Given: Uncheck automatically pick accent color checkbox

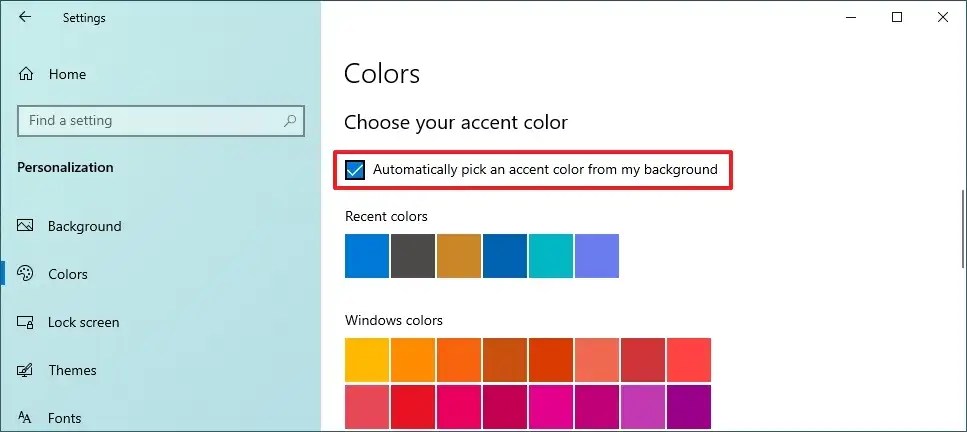Looking at the screenshot, I should pyautogui.click(x=355, y=170).
